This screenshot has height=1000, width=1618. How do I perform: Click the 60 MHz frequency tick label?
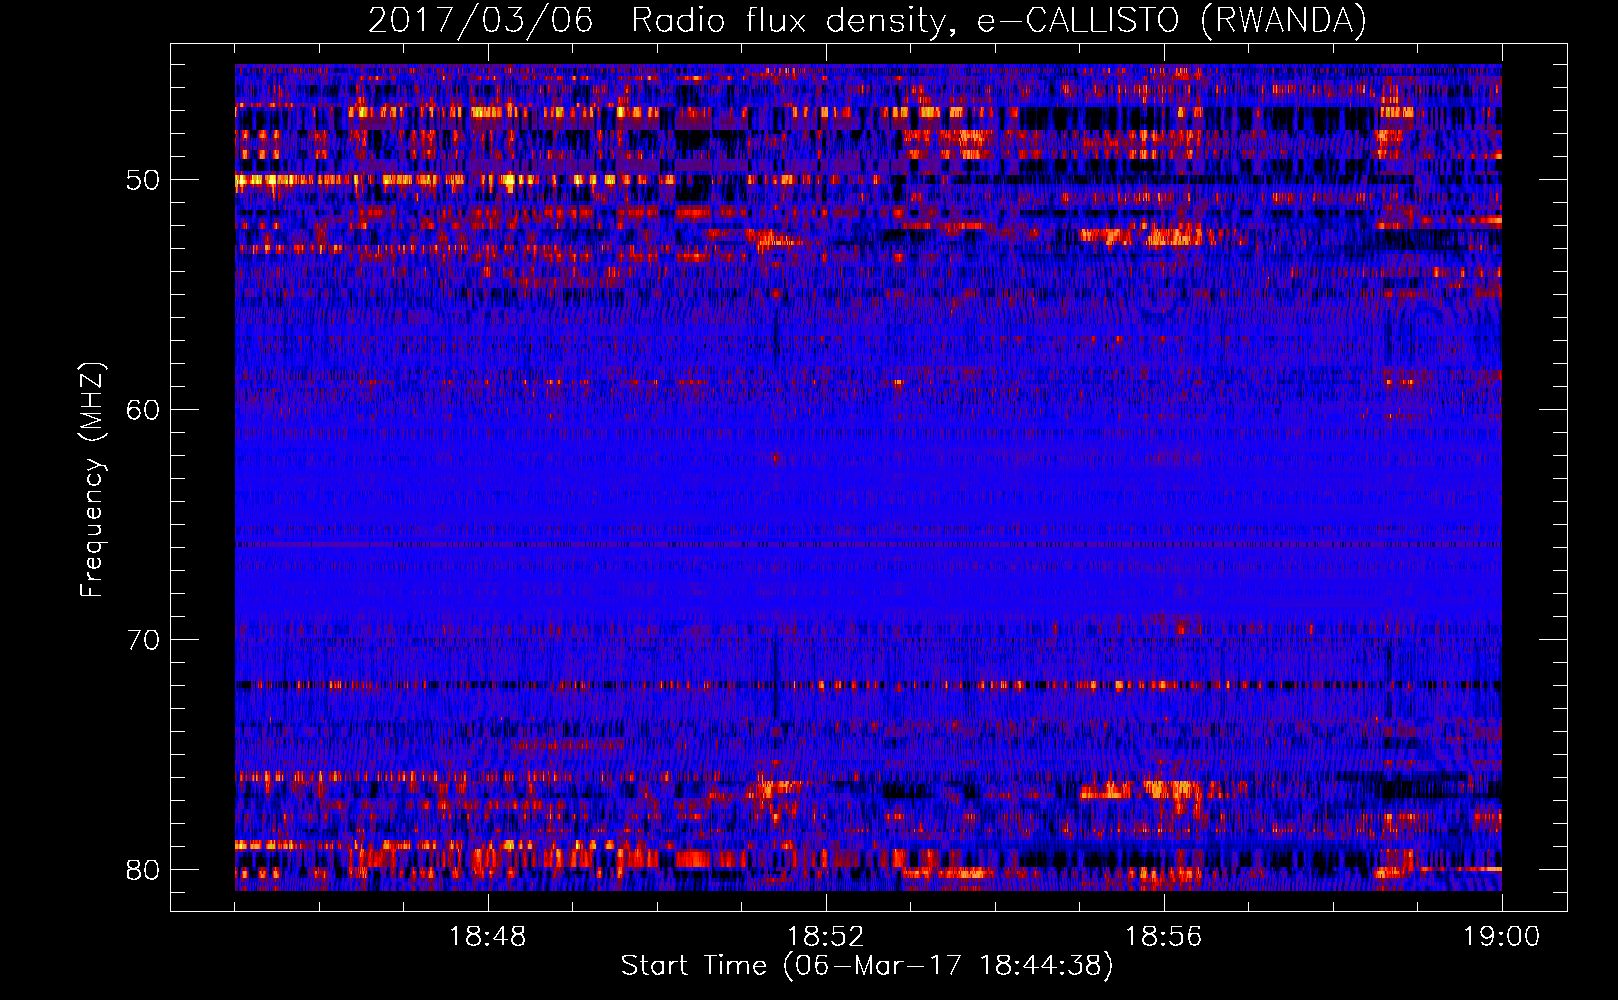(143, 410)
